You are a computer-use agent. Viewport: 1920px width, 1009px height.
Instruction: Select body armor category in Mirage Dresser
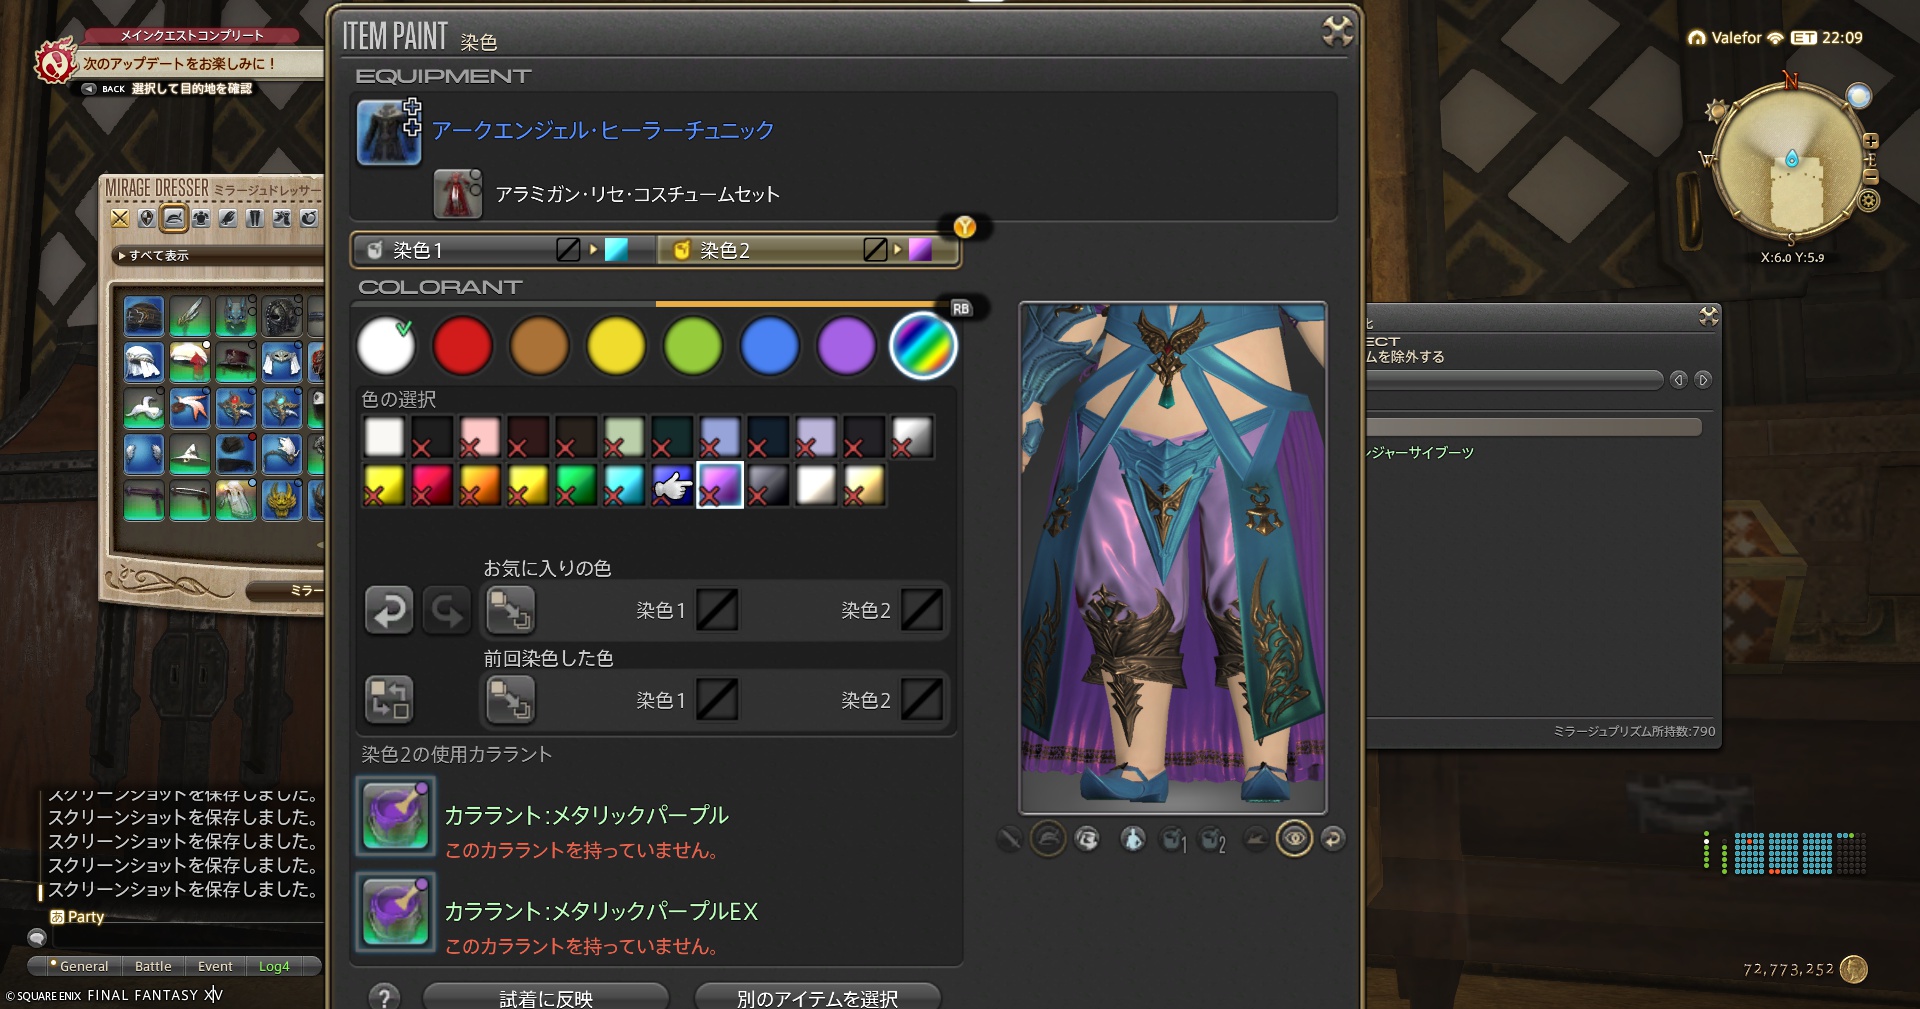pyautogui.click(x=201, y=218)
